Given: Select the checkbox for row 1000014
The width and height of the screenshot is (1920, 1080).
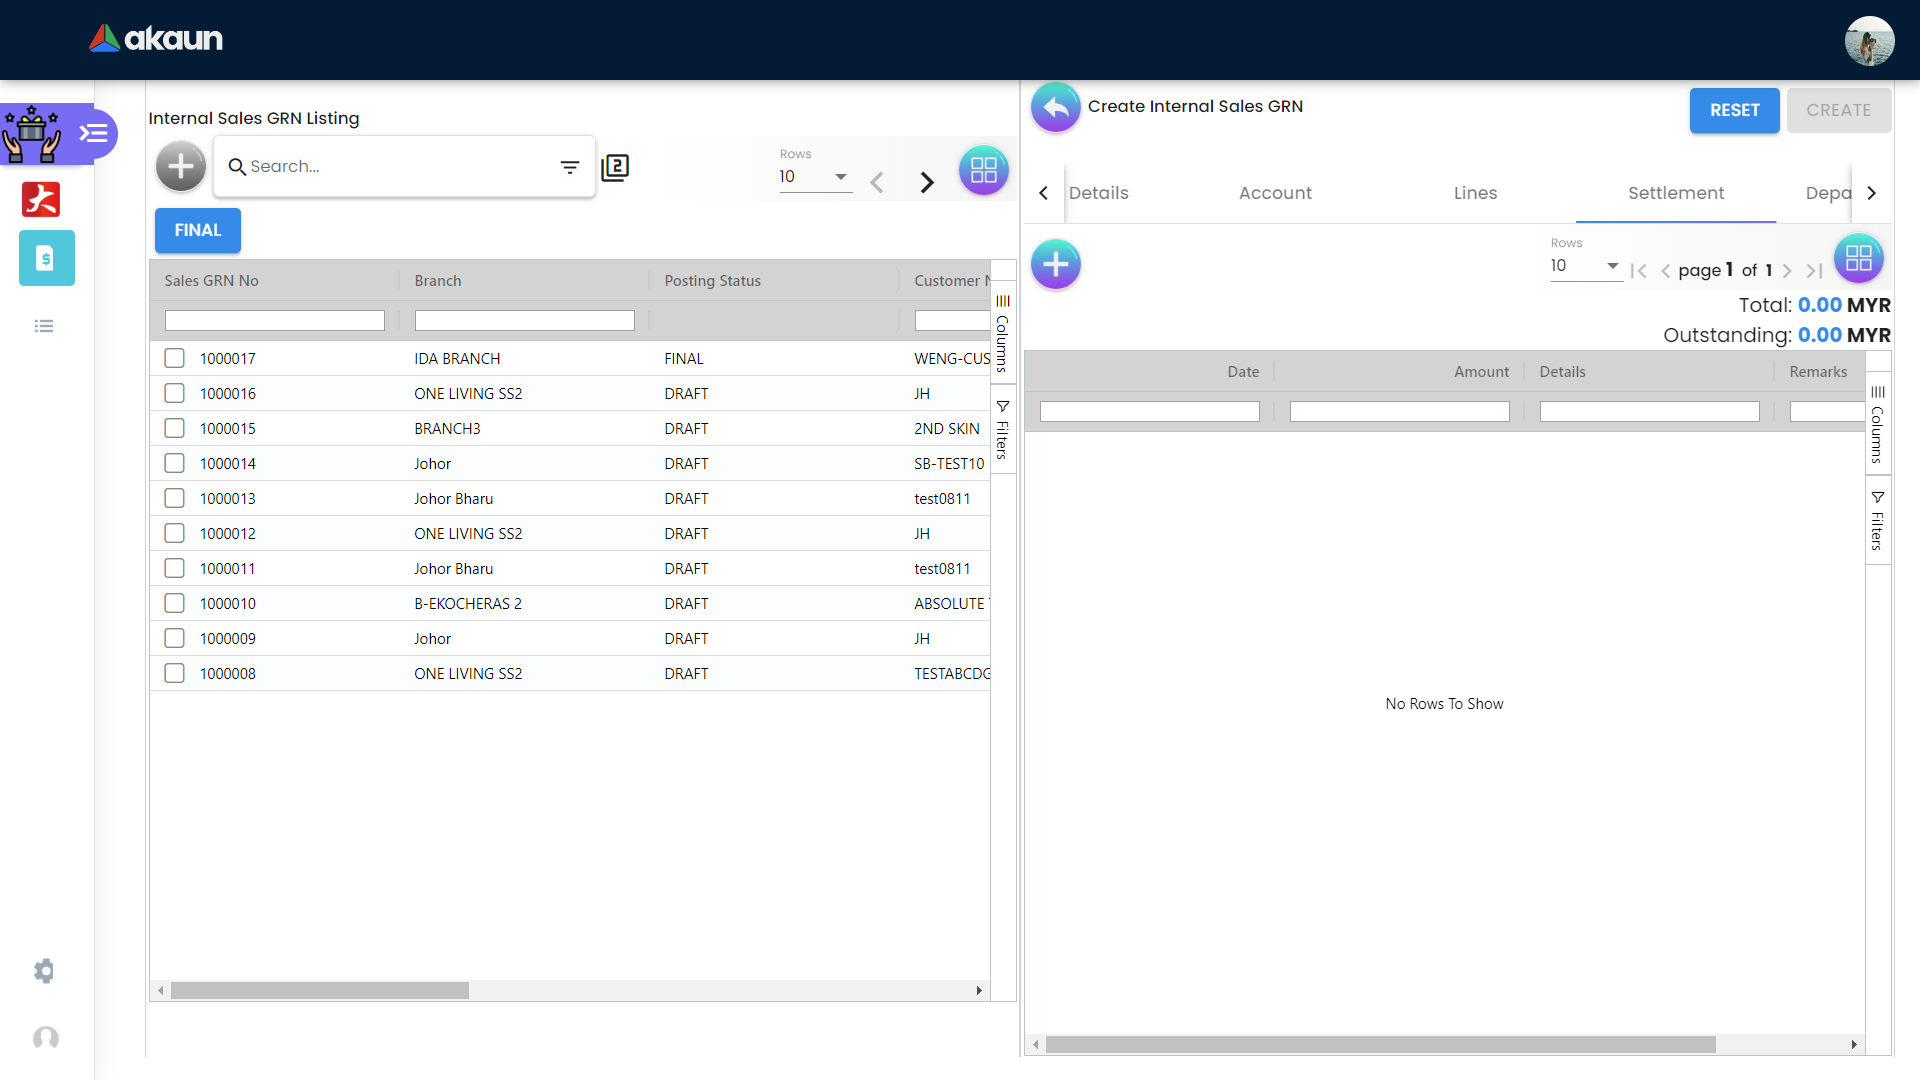Looking at the screenshot, I should [x=175, y=463].
